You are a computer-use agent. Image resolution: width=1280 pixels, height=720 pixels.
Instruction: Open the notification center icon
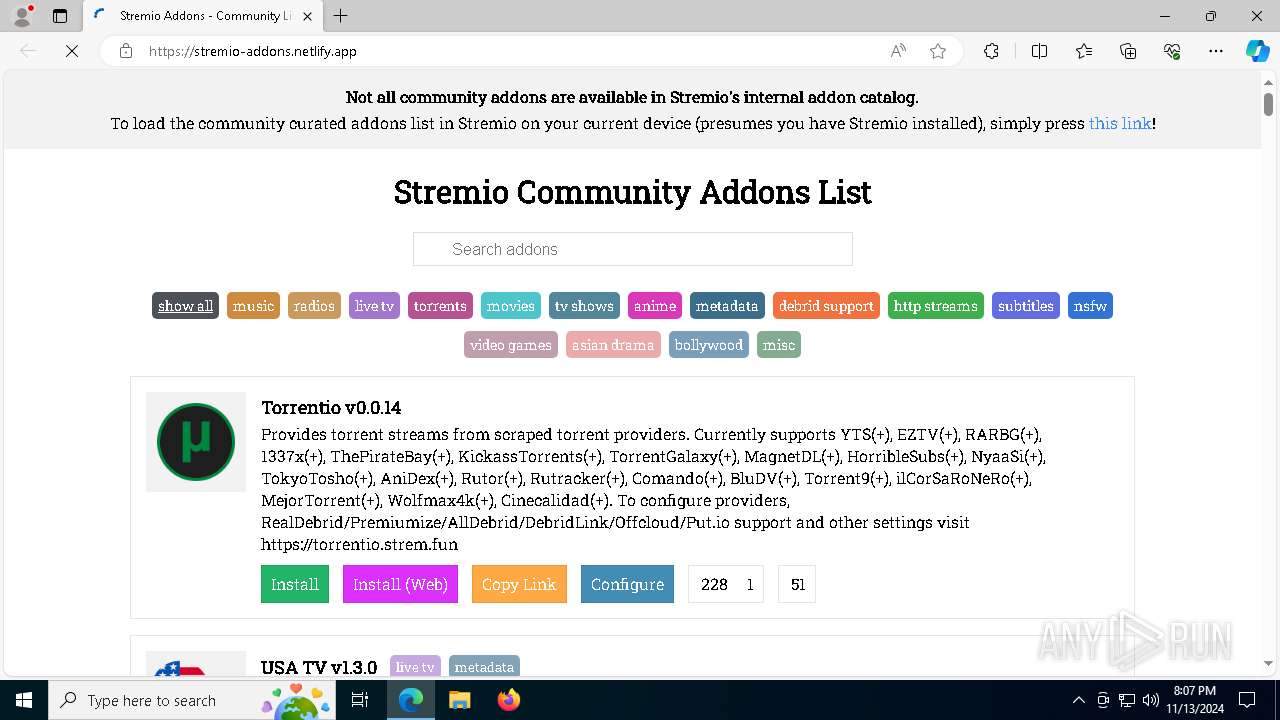click(x=1247, y=700)
